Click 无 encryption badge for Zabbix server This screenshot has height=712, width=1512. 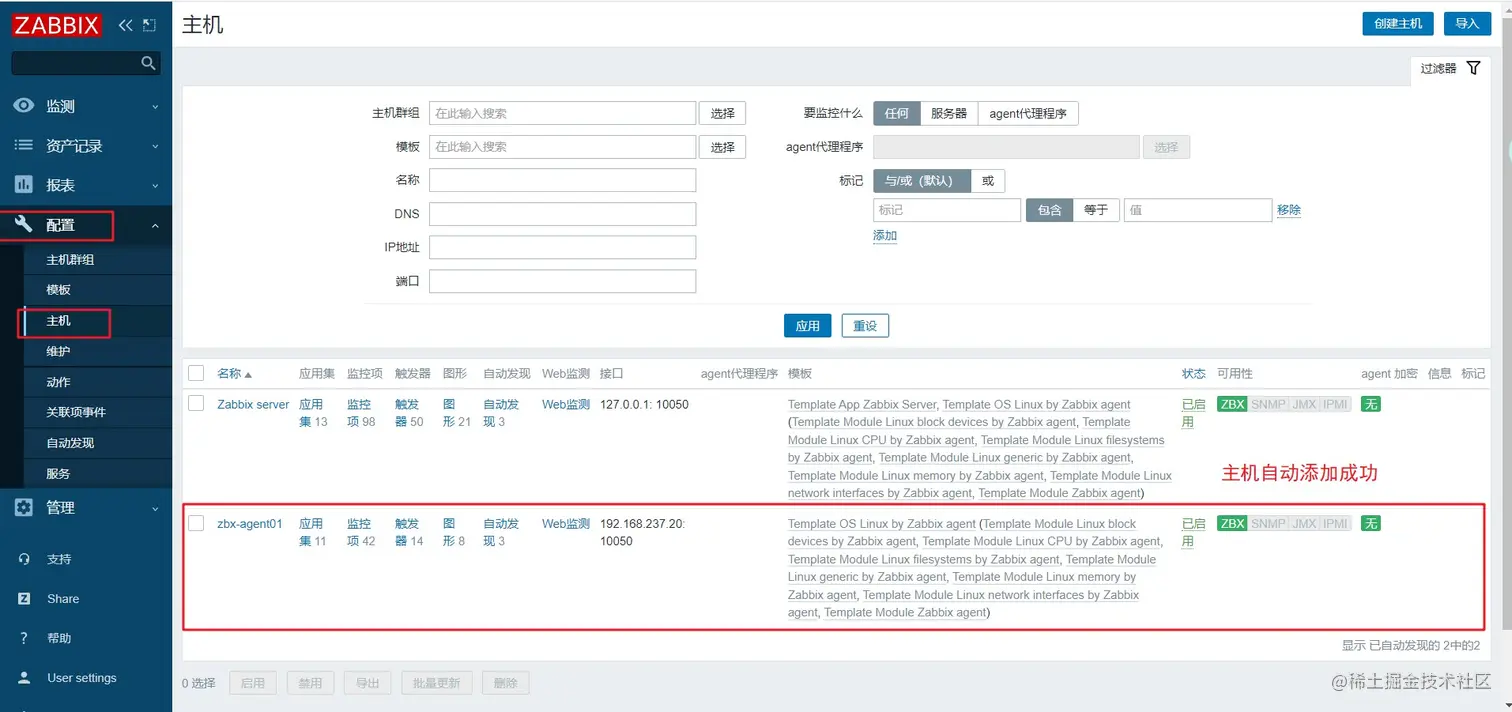click(x=1370, y=404)
